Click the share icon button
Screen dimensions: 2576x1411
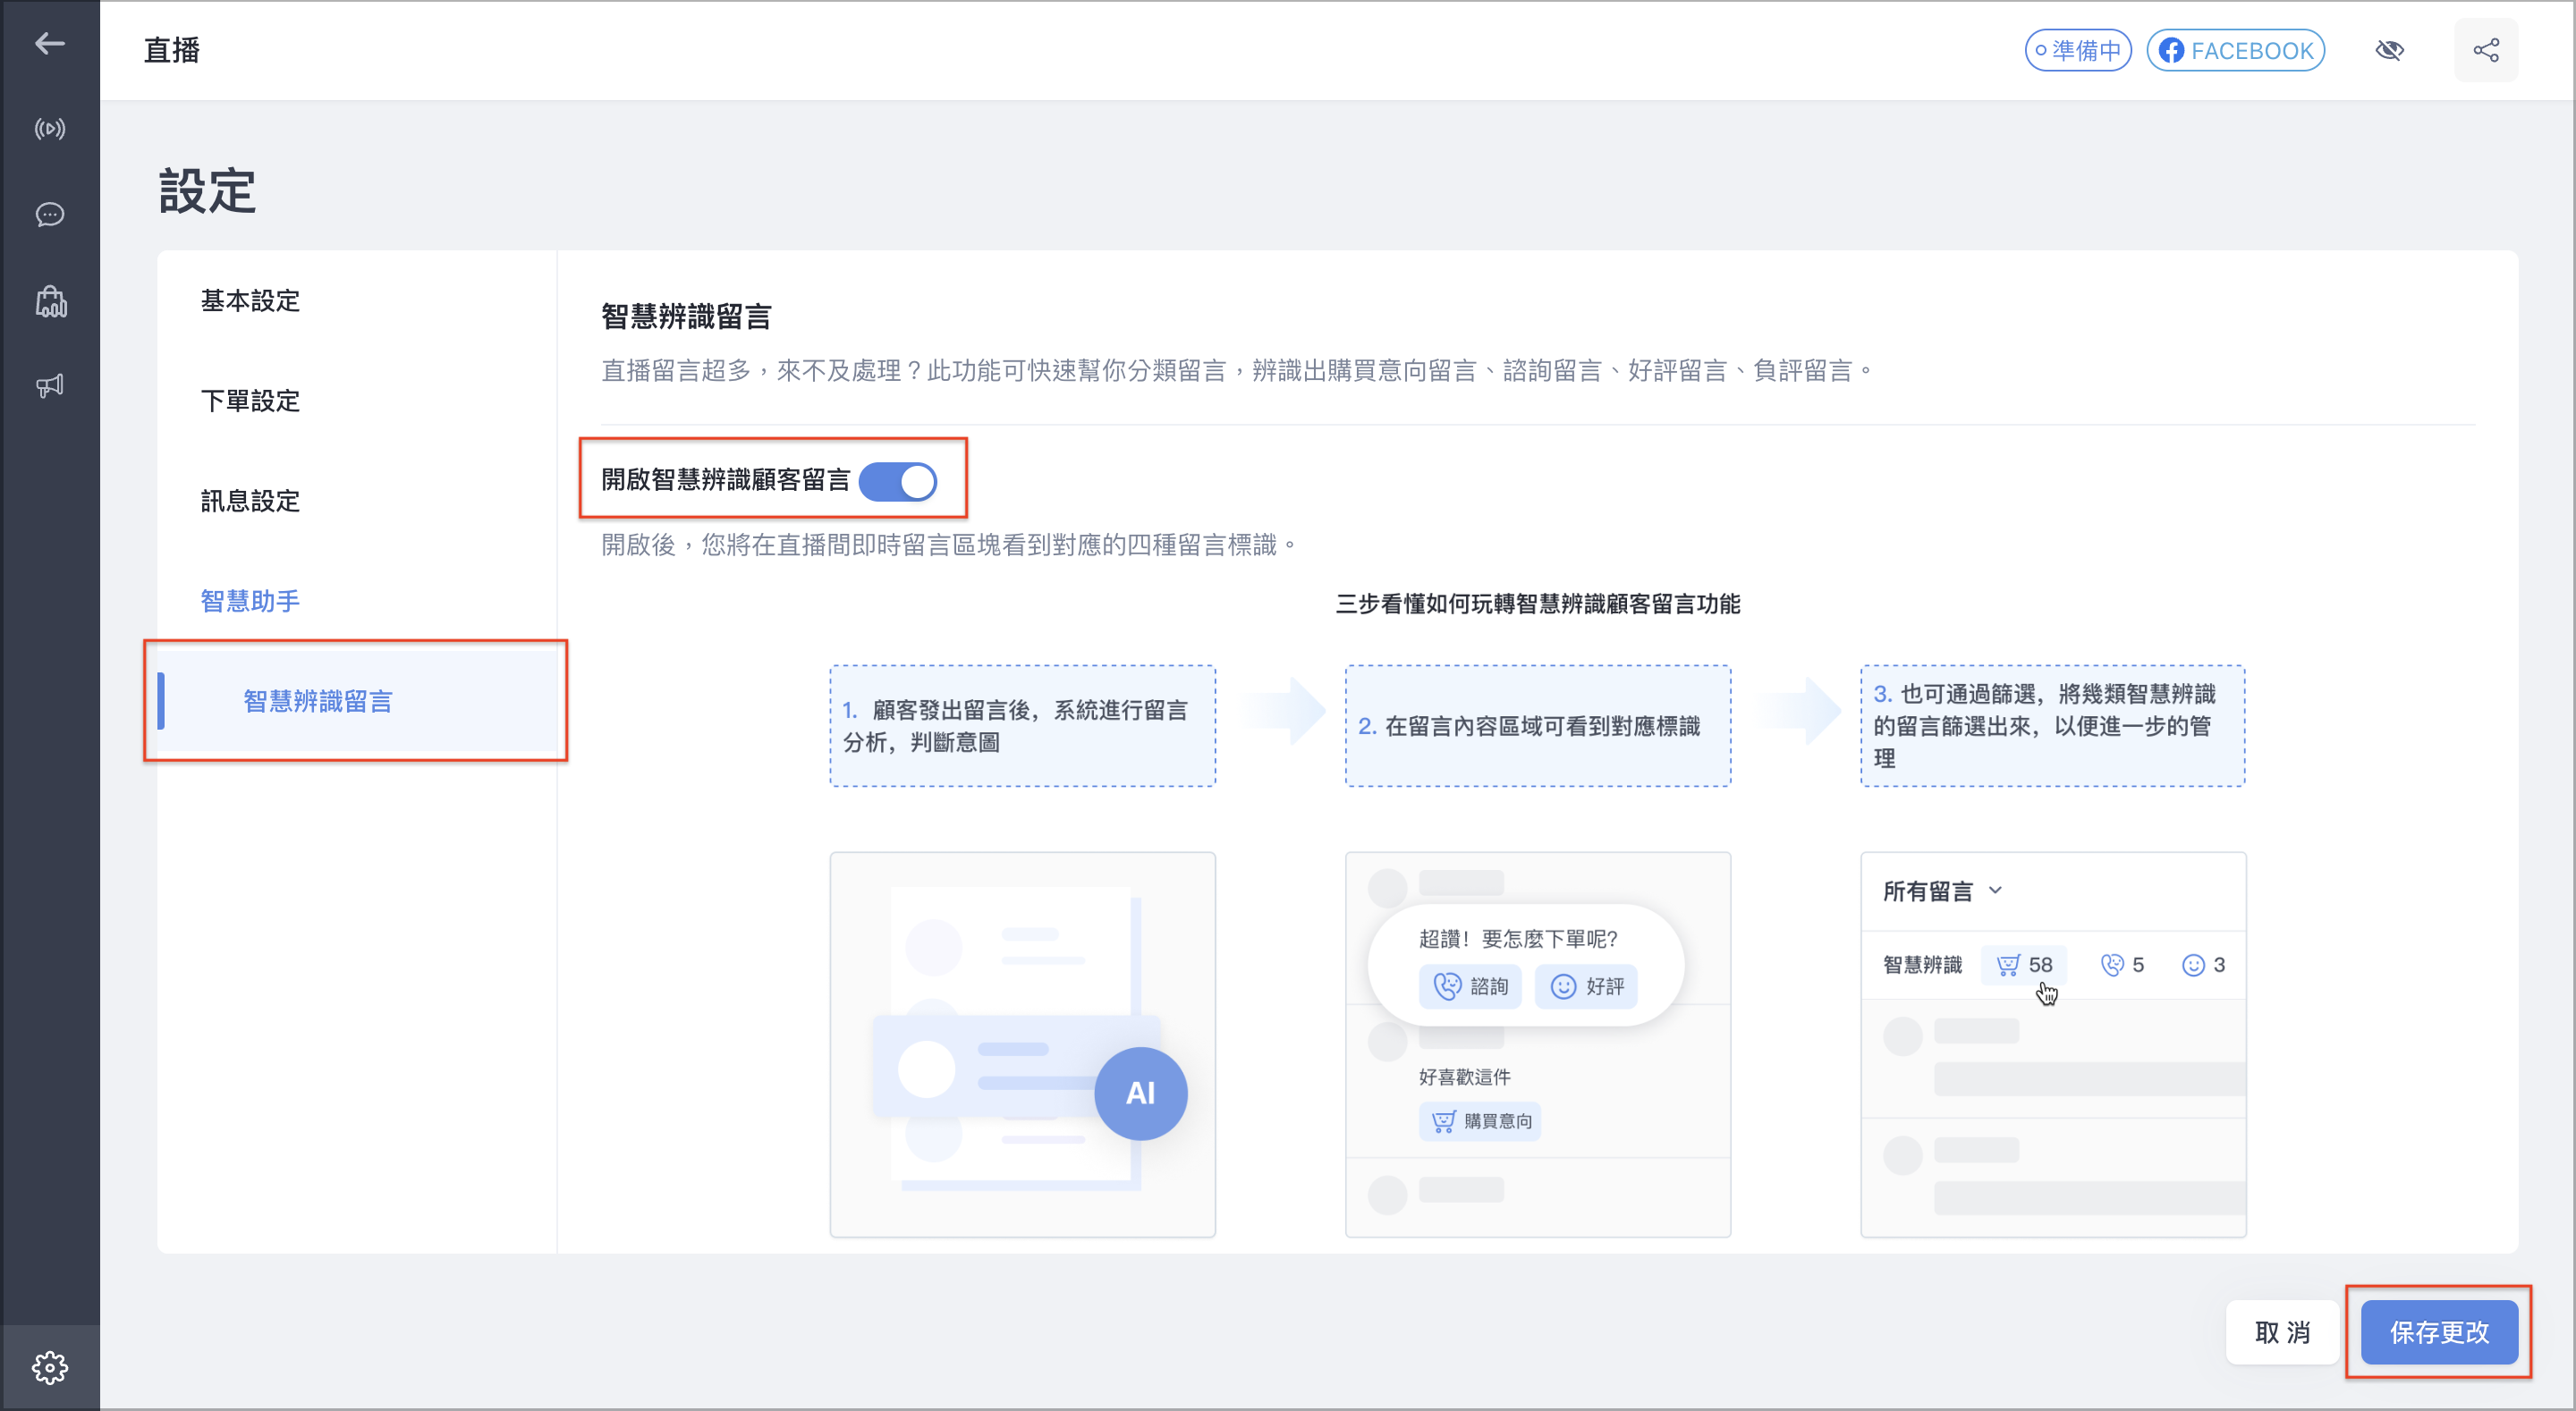pos(2486,50)
